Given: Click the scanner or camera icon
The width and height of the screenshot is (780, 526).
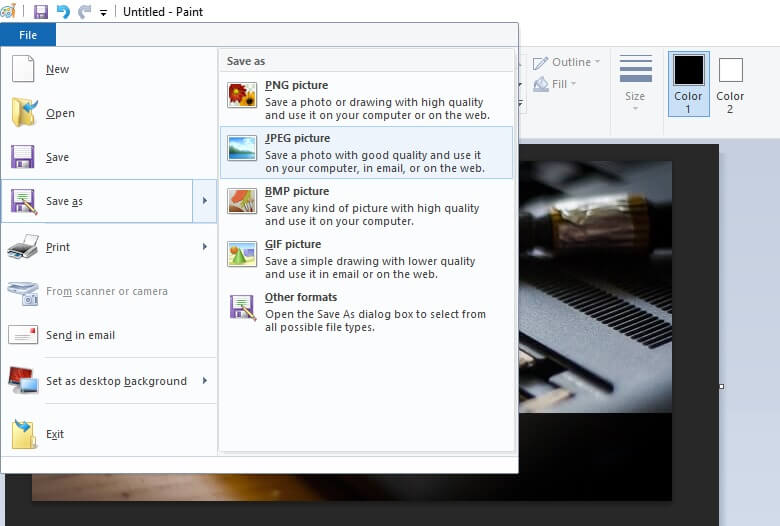Looking at the screenshot, I should pyautogui.click(x=23, y=293).
